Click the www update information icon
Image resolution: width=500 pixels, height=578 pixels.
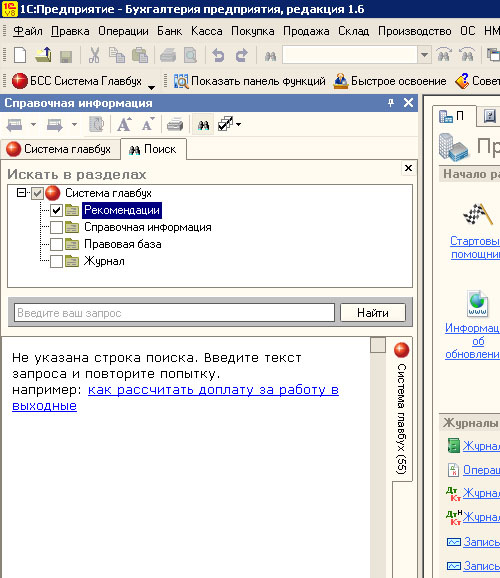tap(478, 304)
